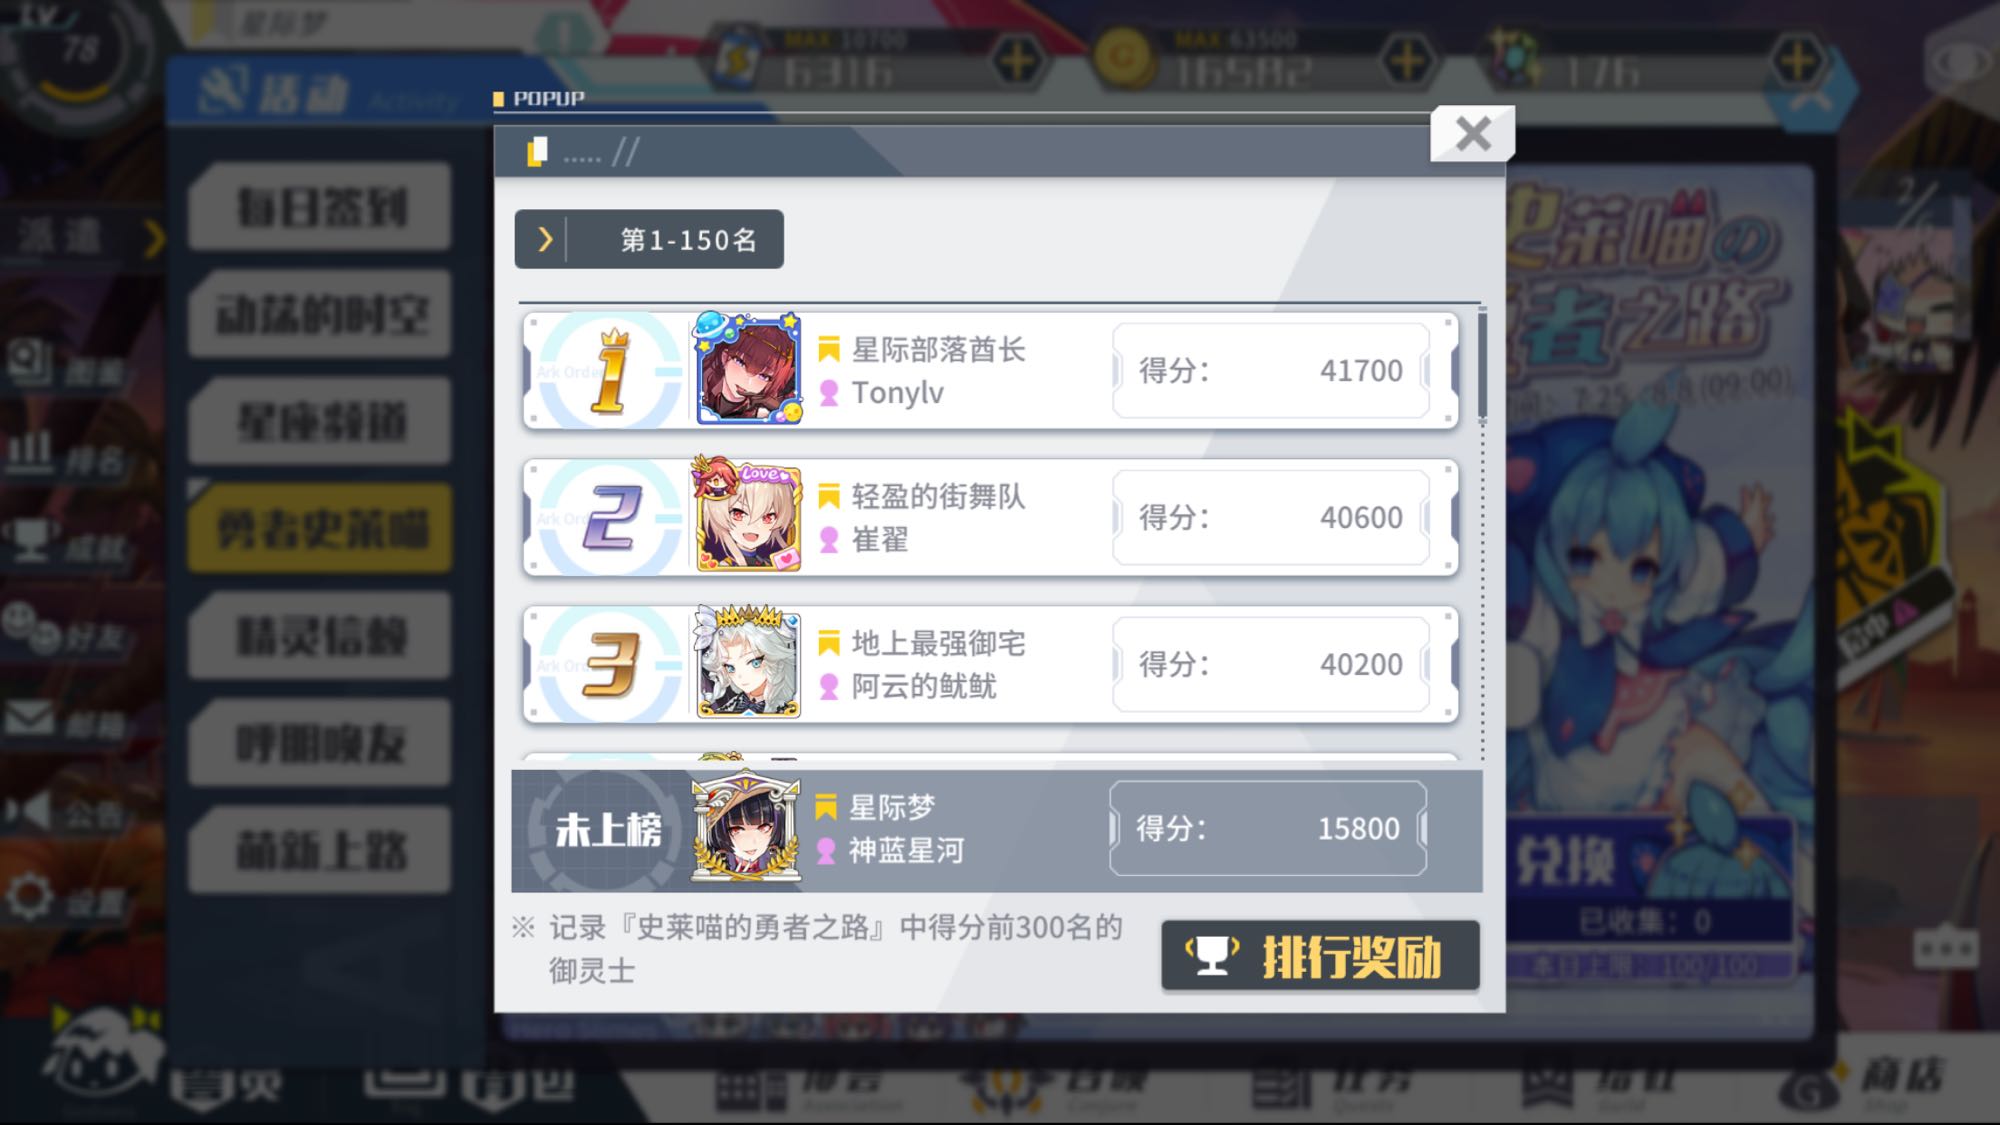Open the 星座频道 activity tab
The width and height of the screenshot is (2000, 1125).
320,422
